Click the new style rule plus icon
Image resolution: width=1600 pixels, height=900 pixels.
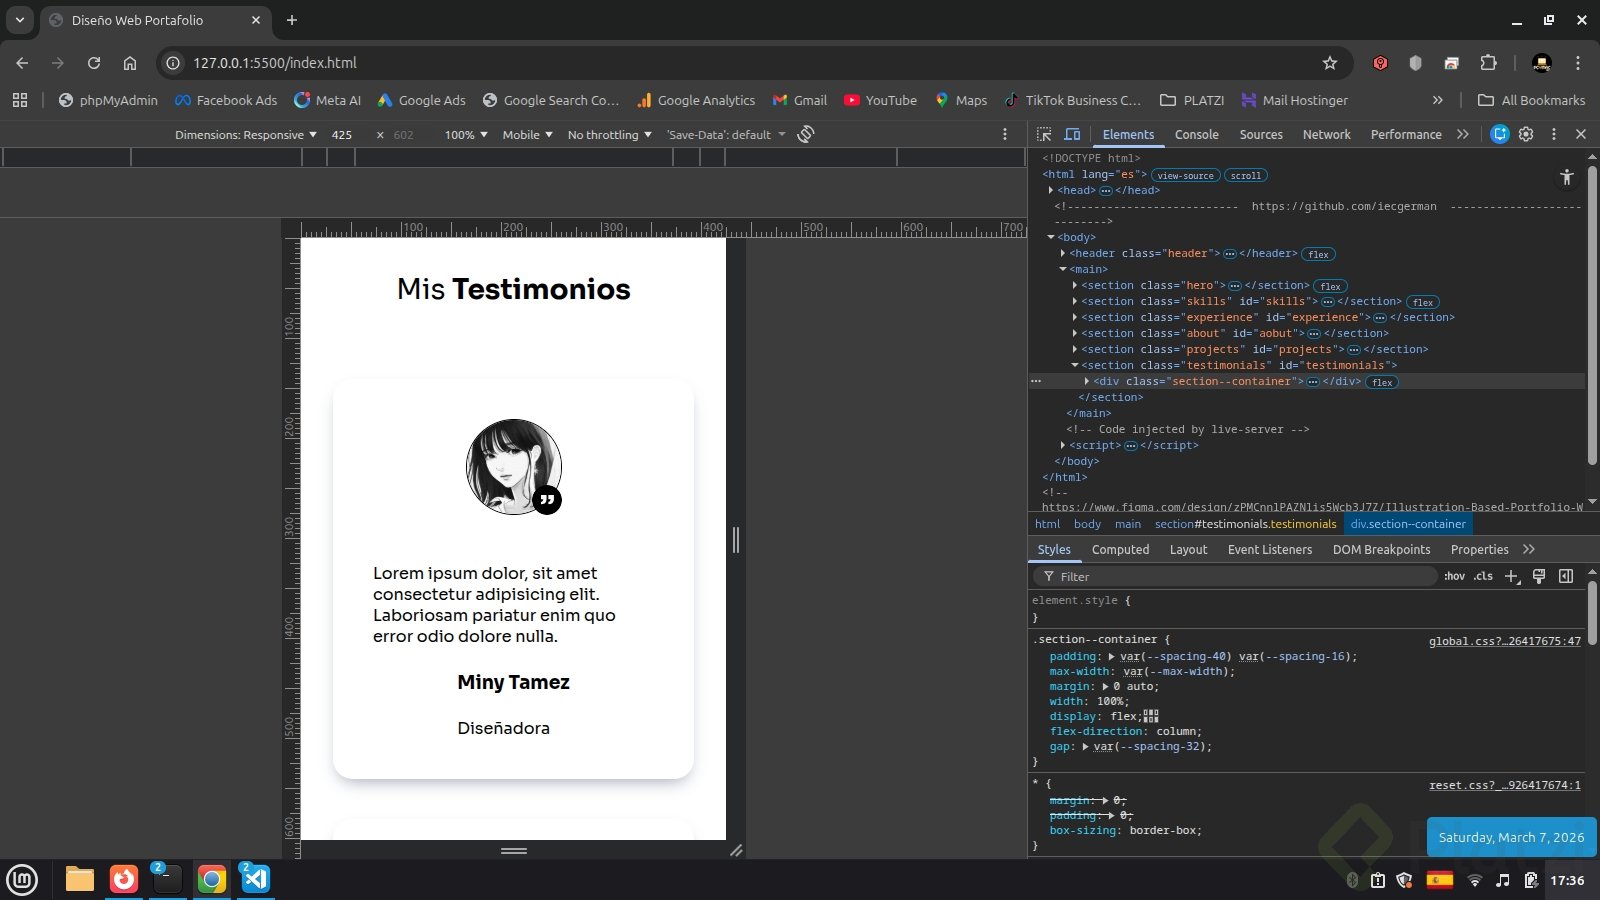tap(1512, 576)
